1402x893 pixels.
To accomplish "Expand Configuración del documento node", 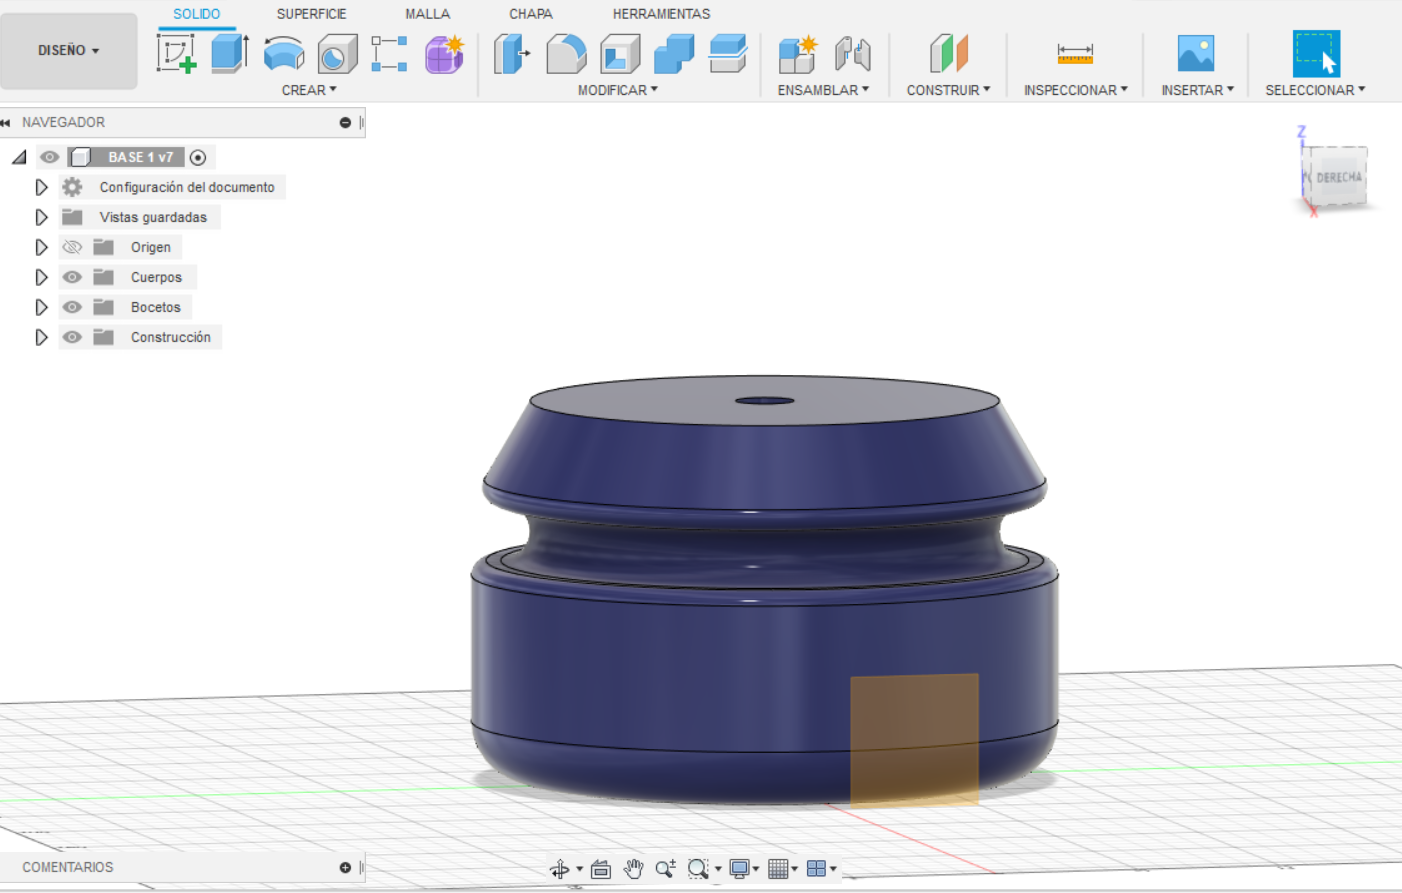I will pos(41,187).
